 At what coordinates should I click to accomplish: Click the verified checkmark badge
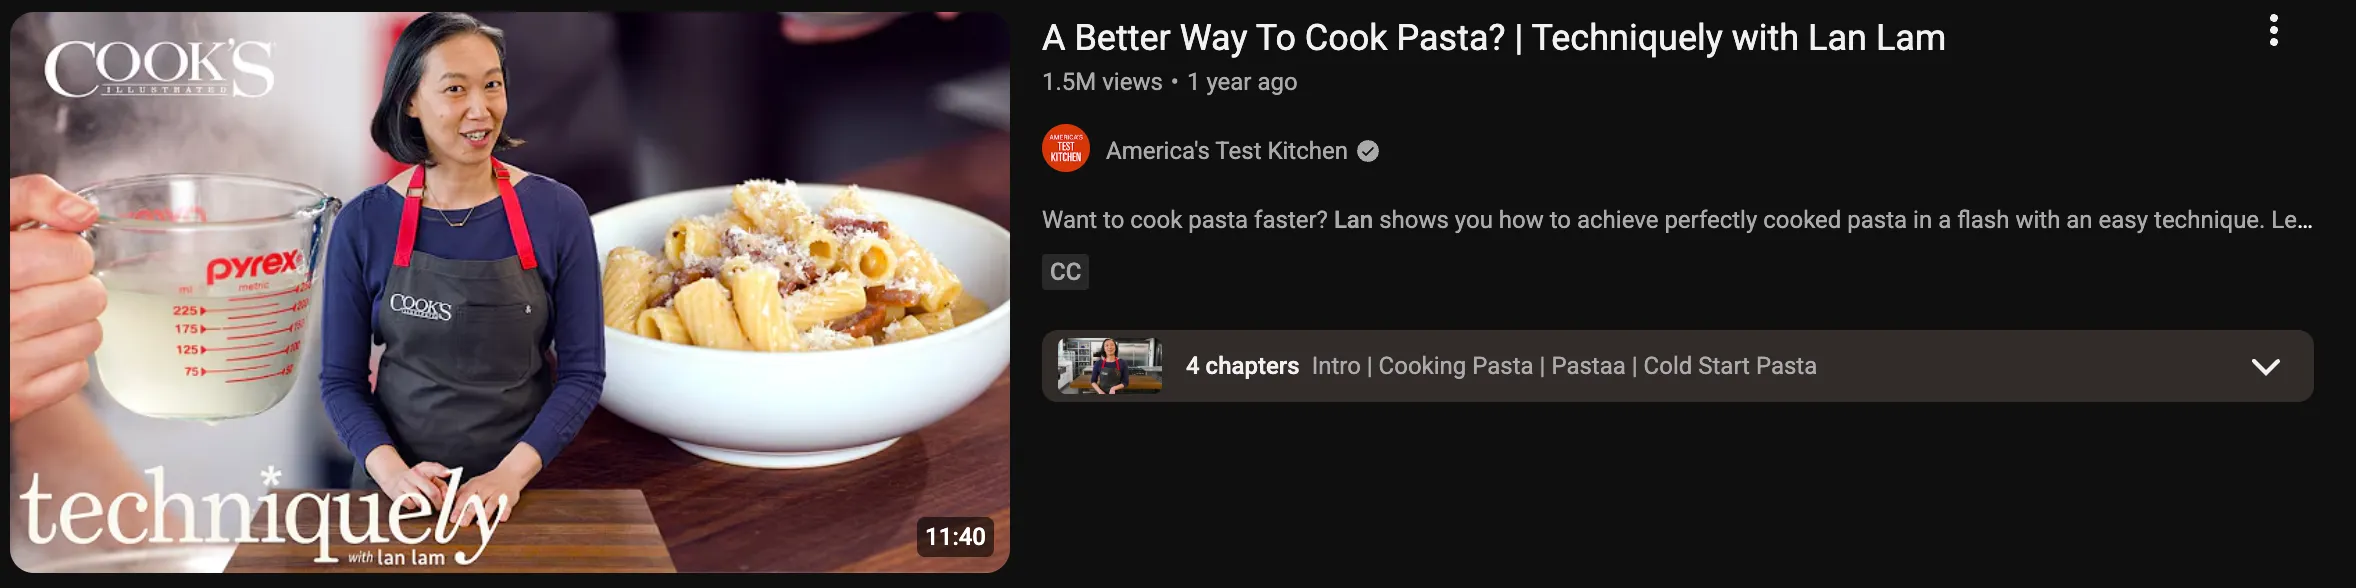coord(1368,151)
